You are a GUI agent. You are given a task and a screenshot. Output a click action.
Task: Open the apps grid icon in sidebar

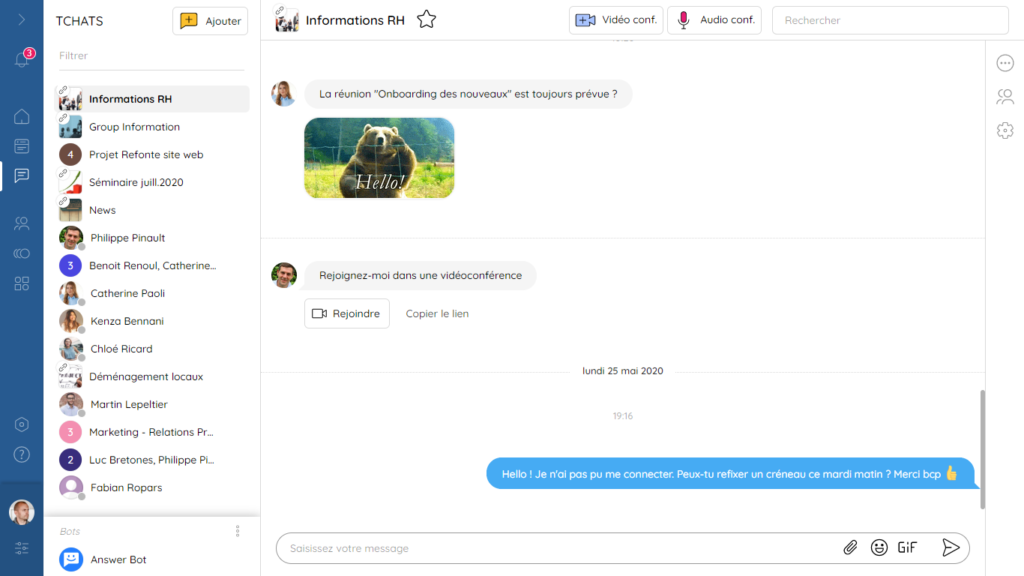[x=21, y=283]
